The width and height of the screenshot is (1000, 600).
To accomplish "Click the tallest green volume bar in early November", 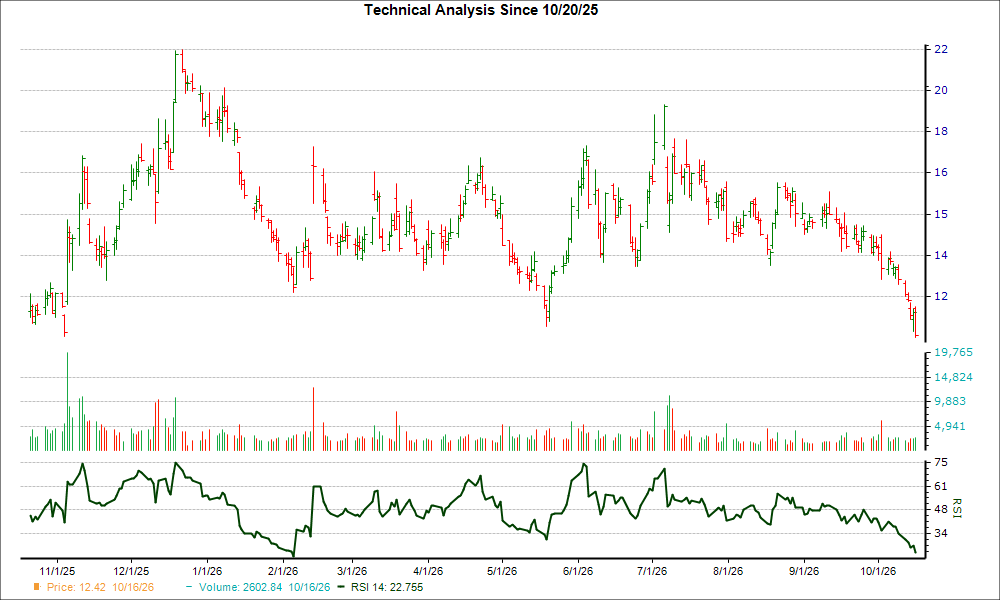I will (68, 402).
